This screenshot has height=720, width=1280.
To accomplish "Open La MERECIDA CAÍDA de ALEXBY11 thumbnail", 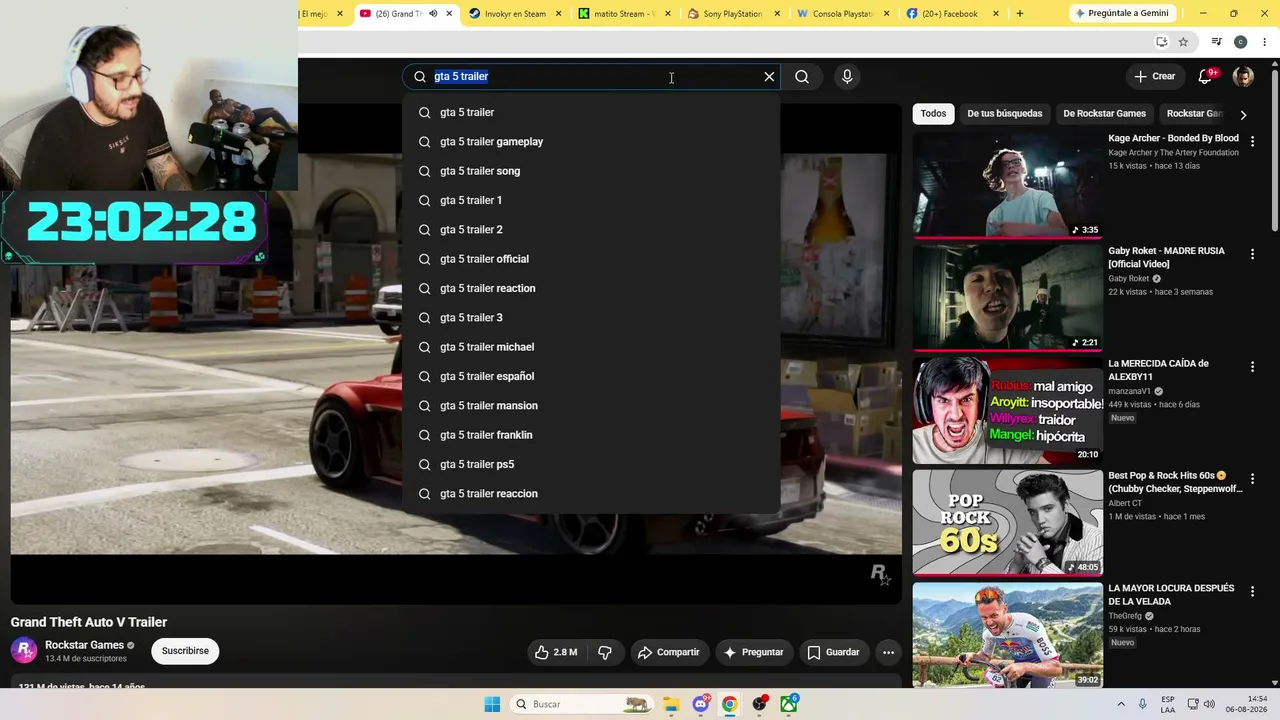I will coord(1007,410).
